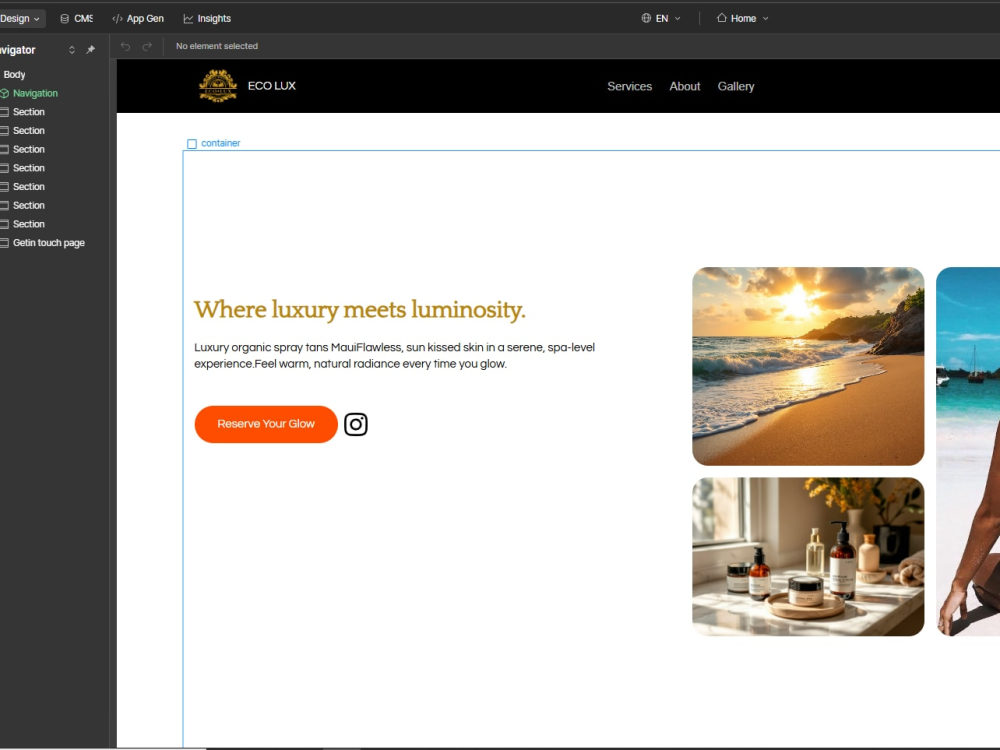This screenshot has width=1000, height=750.
Task: Click the ECO LUX logo image
Action: click(218, 86)
